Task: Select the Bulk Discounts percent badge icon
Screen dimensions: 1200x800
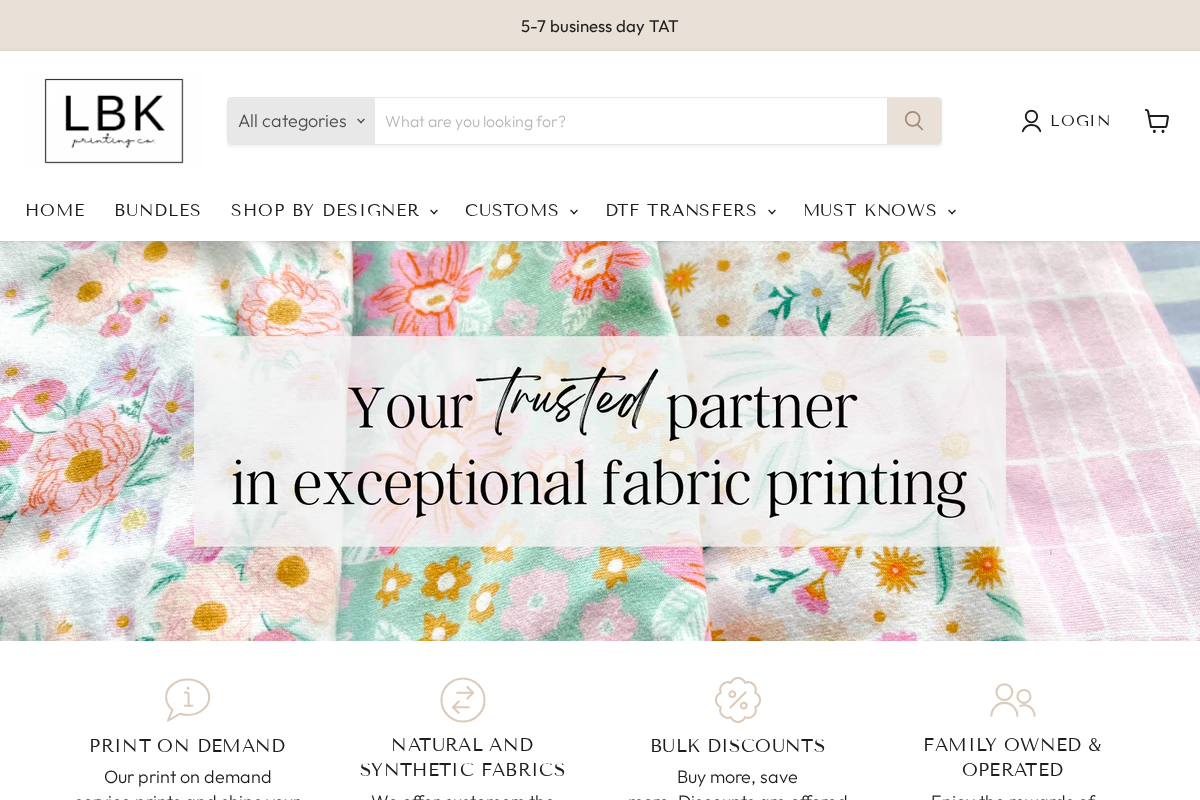Action: point(737,700)
